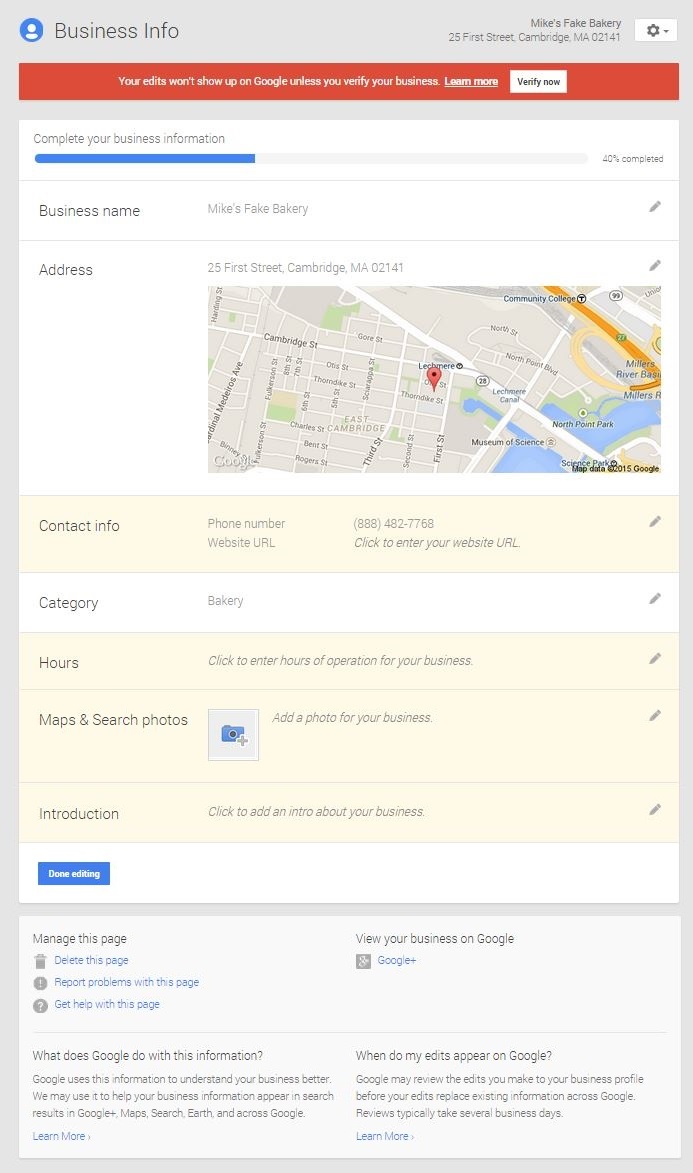Open the settings gear dropdown
Image resolution: width=693 pixels, height=1173 pixels.
(x=656, y=31)
